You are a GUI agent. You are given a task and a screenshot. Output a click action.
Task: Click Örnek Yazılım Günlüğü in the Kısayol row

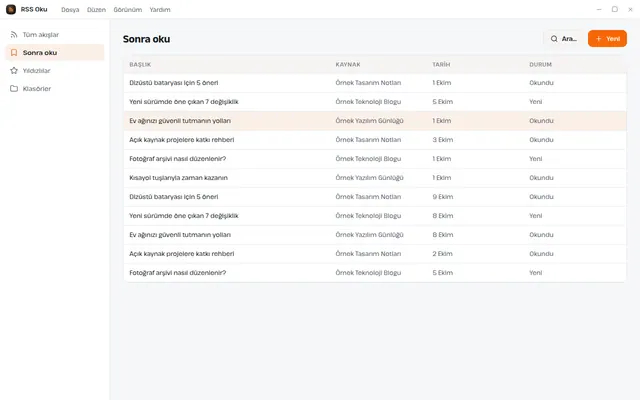(369, 178)
